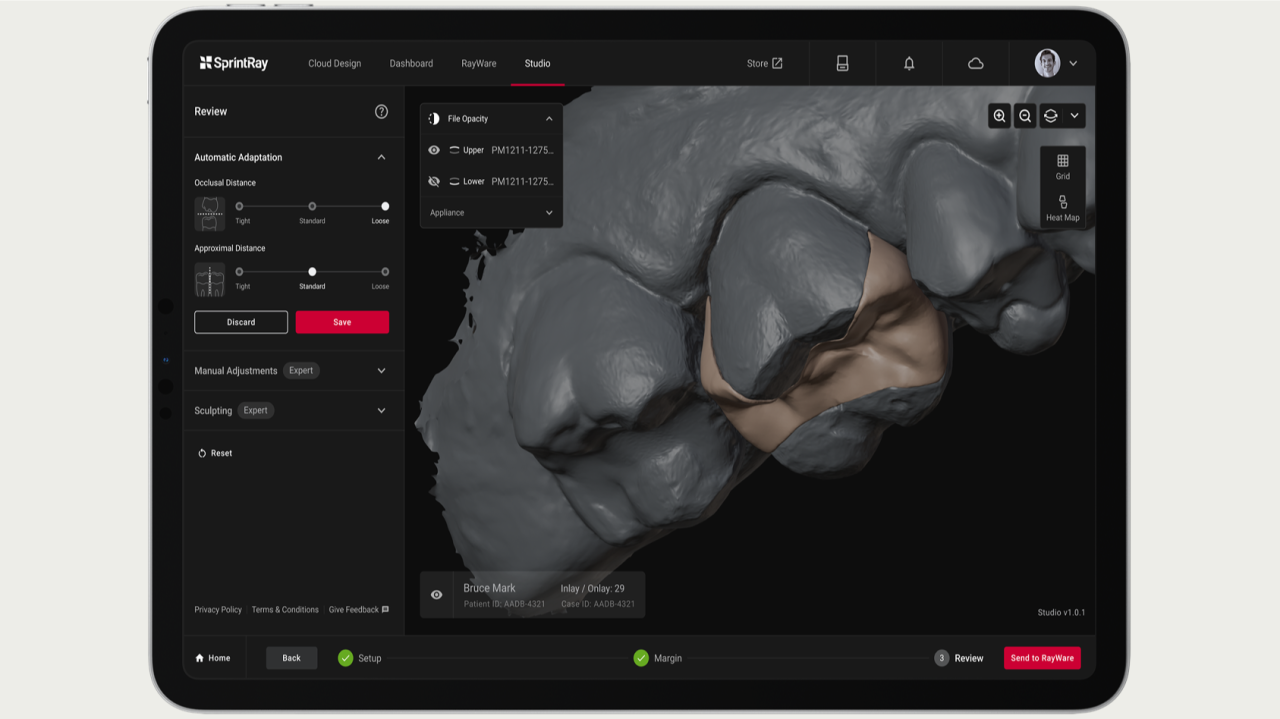Set Occlusal Distance to Standard
The height and width of the screenshot is (719, 1280).
[312, 206]
